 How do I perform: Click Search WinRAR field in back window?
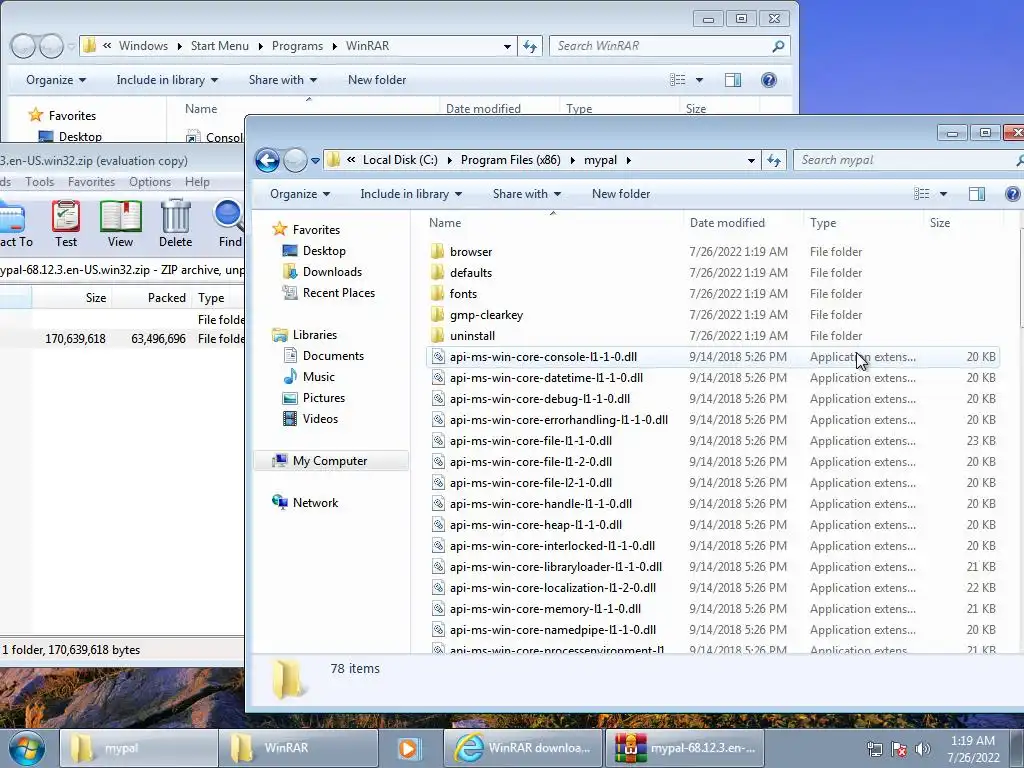click(x=669, y=46)
